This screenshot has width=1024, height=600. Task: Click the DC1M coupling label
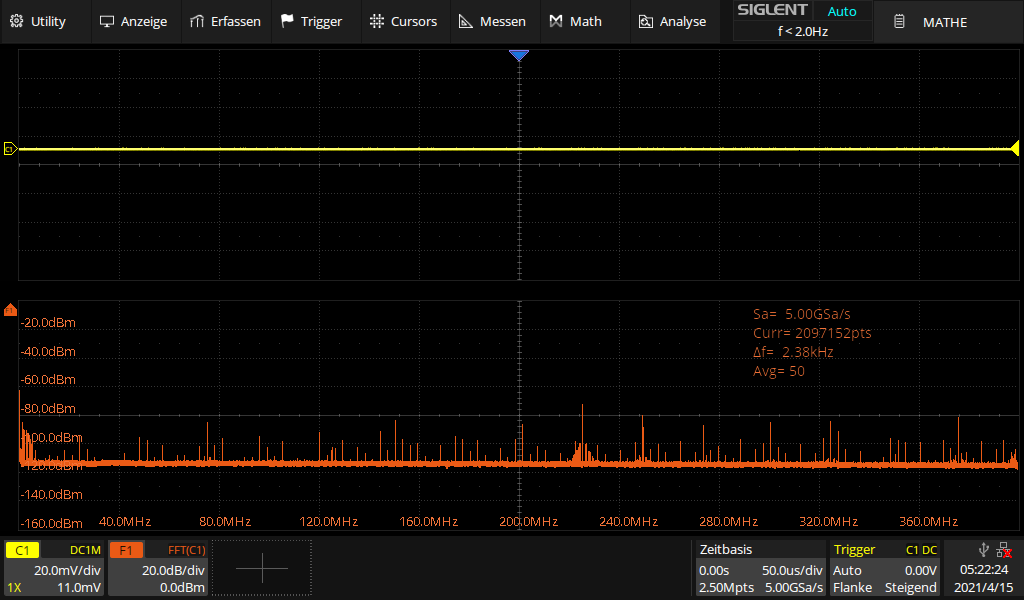tap(86, 550)
